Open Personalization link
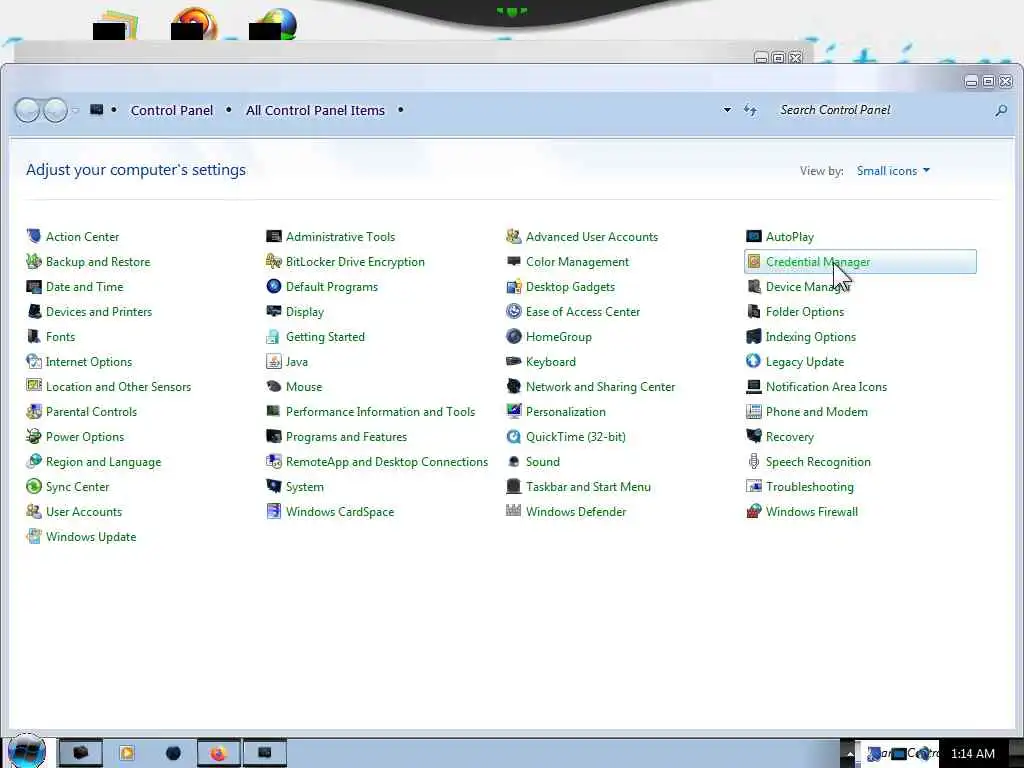 point(566,411)
